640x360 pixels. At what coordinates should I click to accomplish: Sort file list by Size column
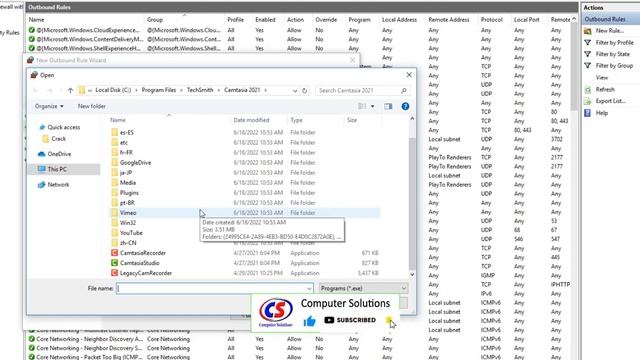coord(352,120)
